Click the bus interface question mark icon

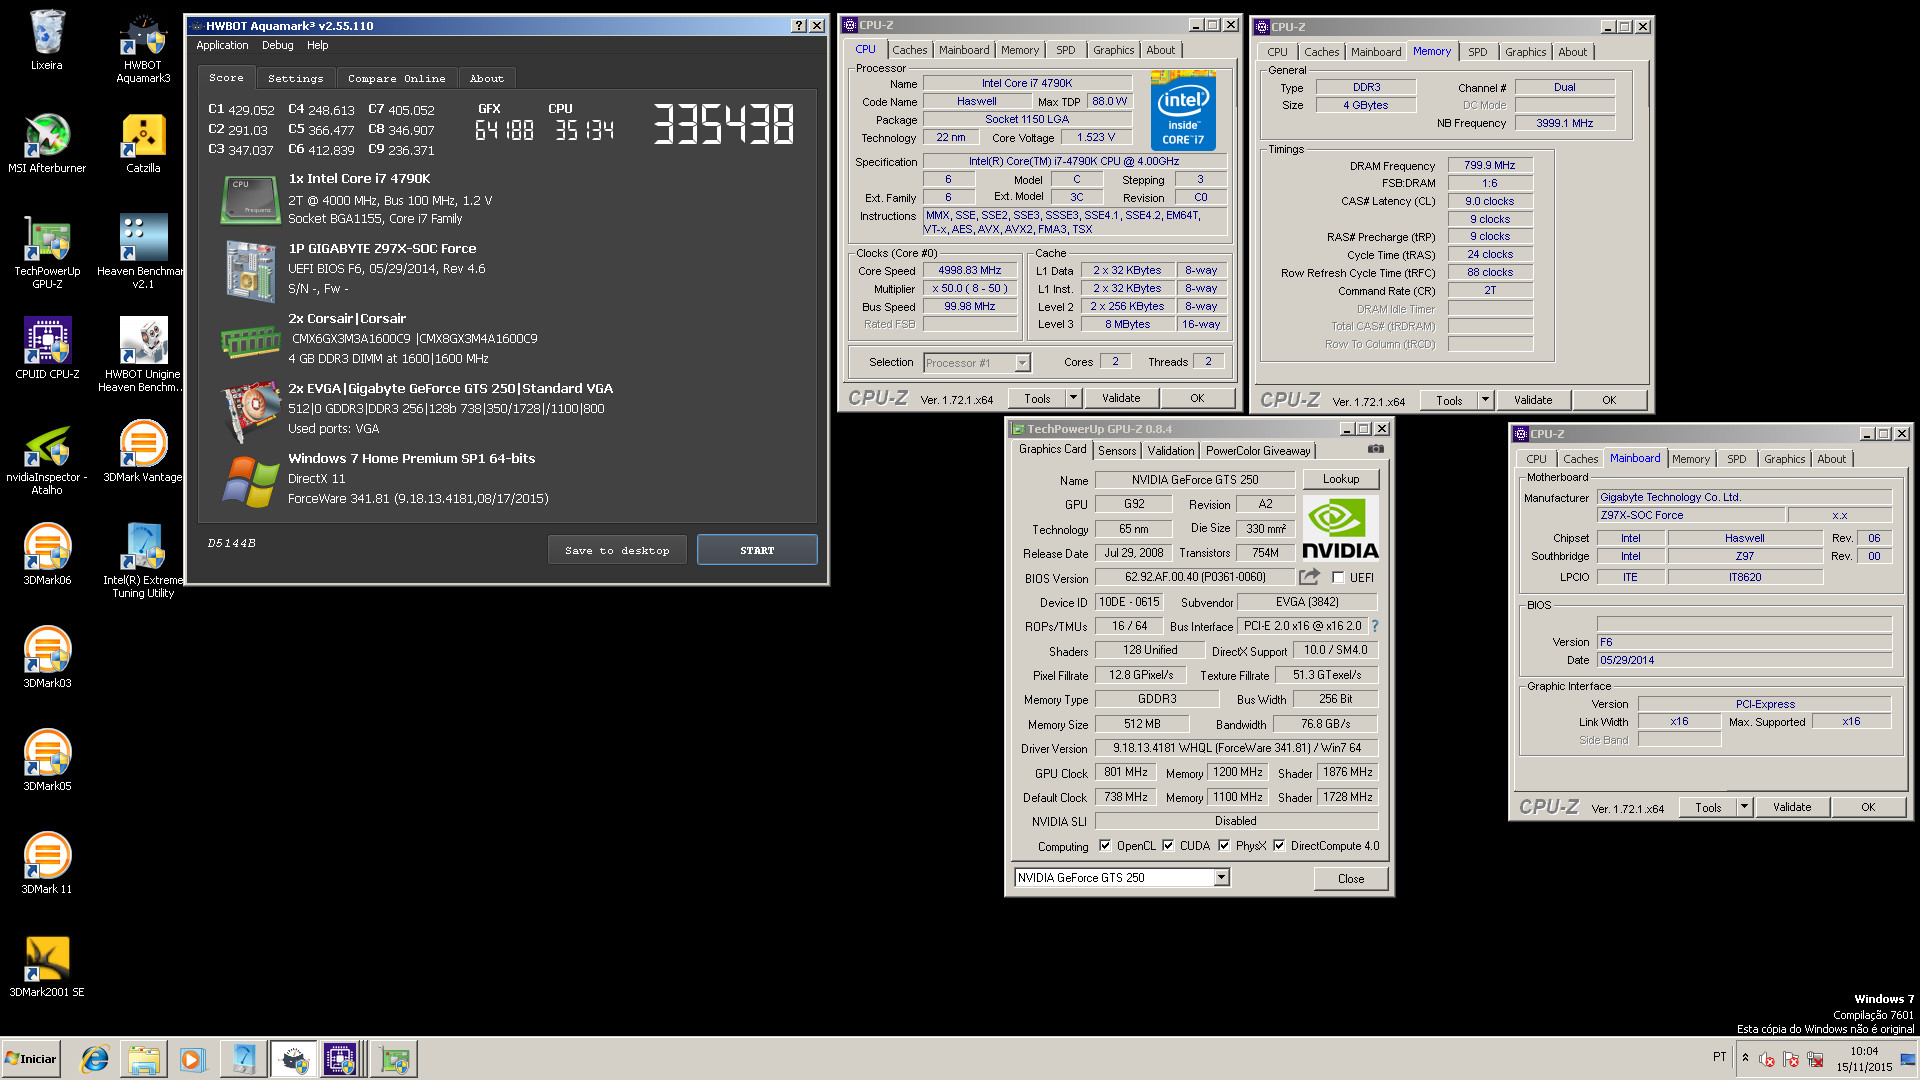tap(1375, 626)
